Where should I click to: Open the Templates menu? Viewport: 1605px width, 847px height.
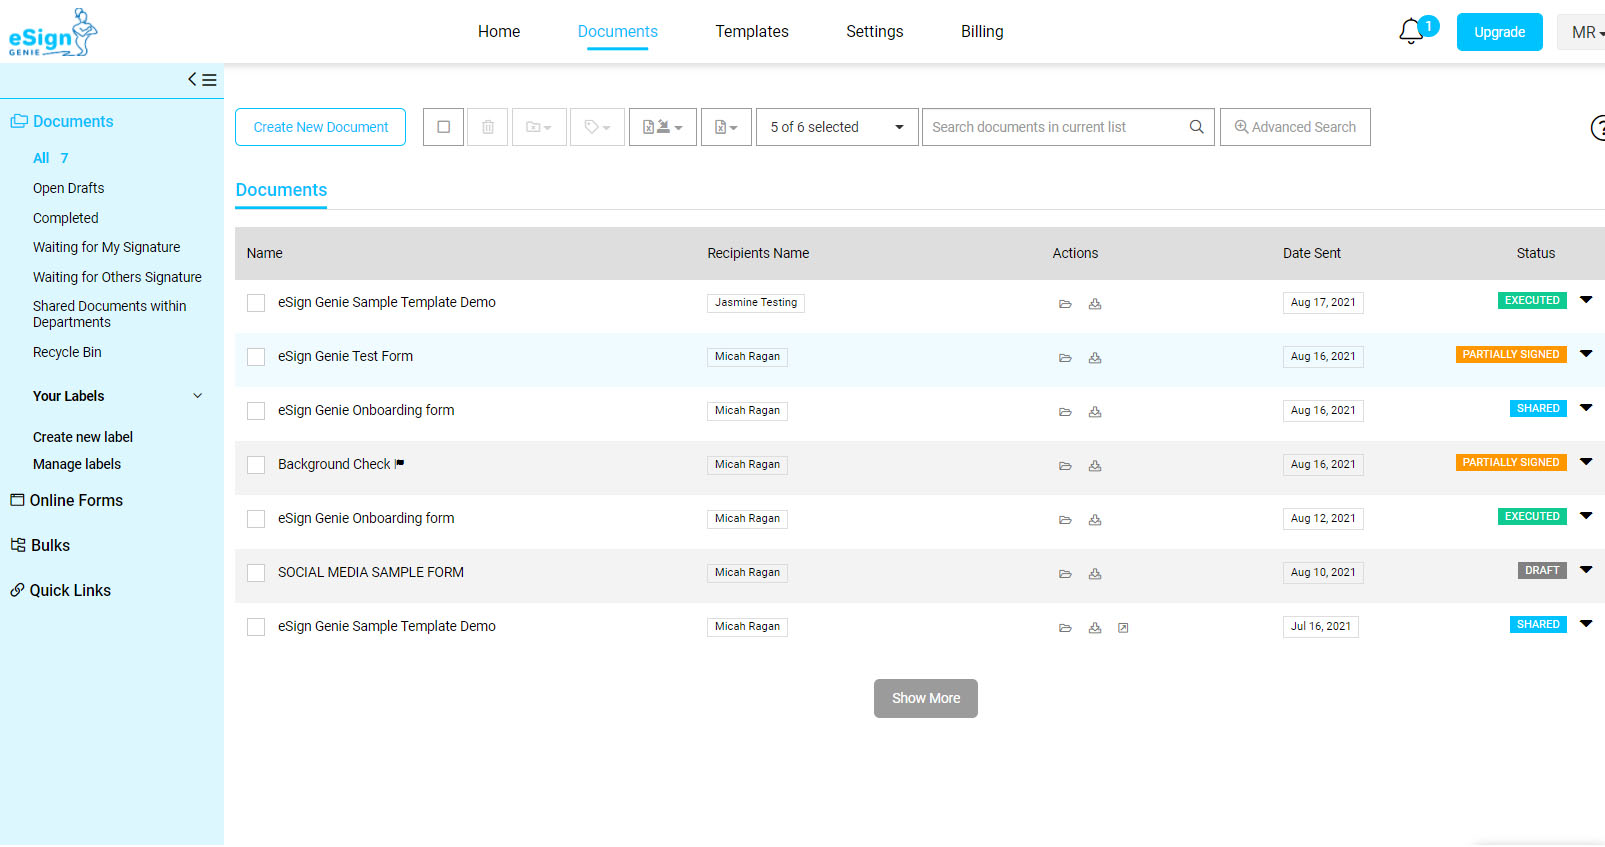(x=752, y=32)
